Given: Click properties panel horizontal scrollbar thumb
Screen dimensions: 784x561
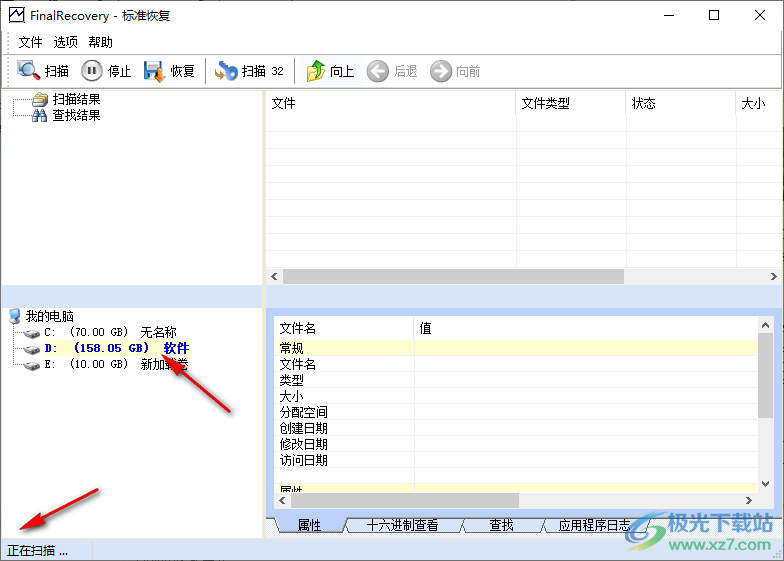Looking at the screenshot, I should [405, 500].
